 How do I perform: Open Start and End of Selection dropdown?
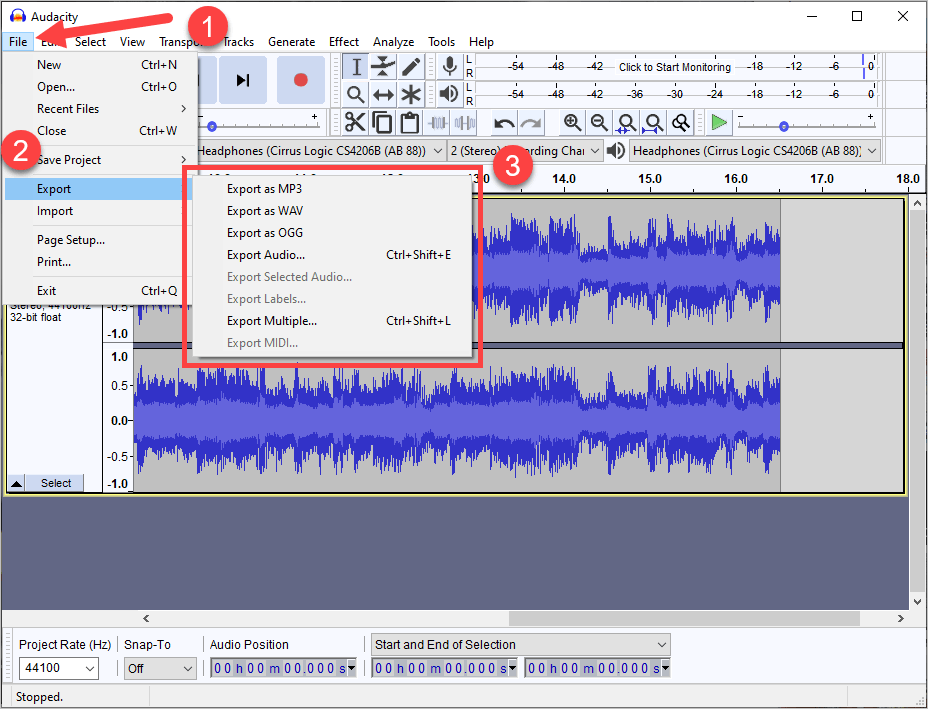(x=520, y=644)
